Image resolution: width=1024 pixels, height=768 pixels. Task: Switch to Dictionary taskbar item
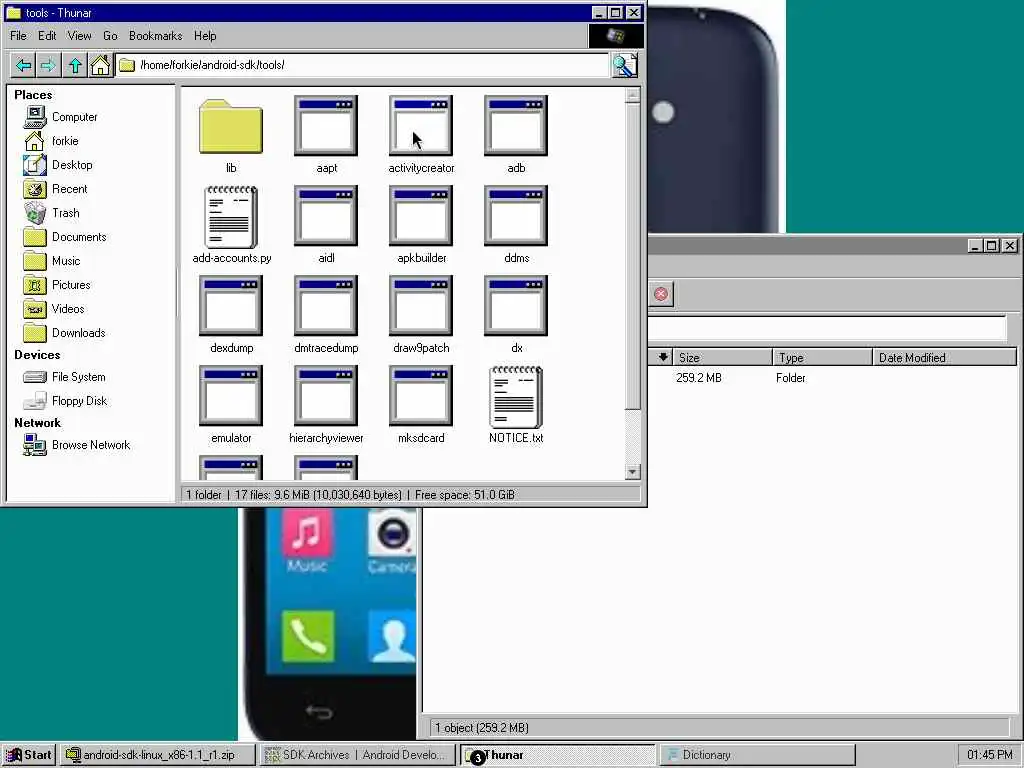click(757, 755)
